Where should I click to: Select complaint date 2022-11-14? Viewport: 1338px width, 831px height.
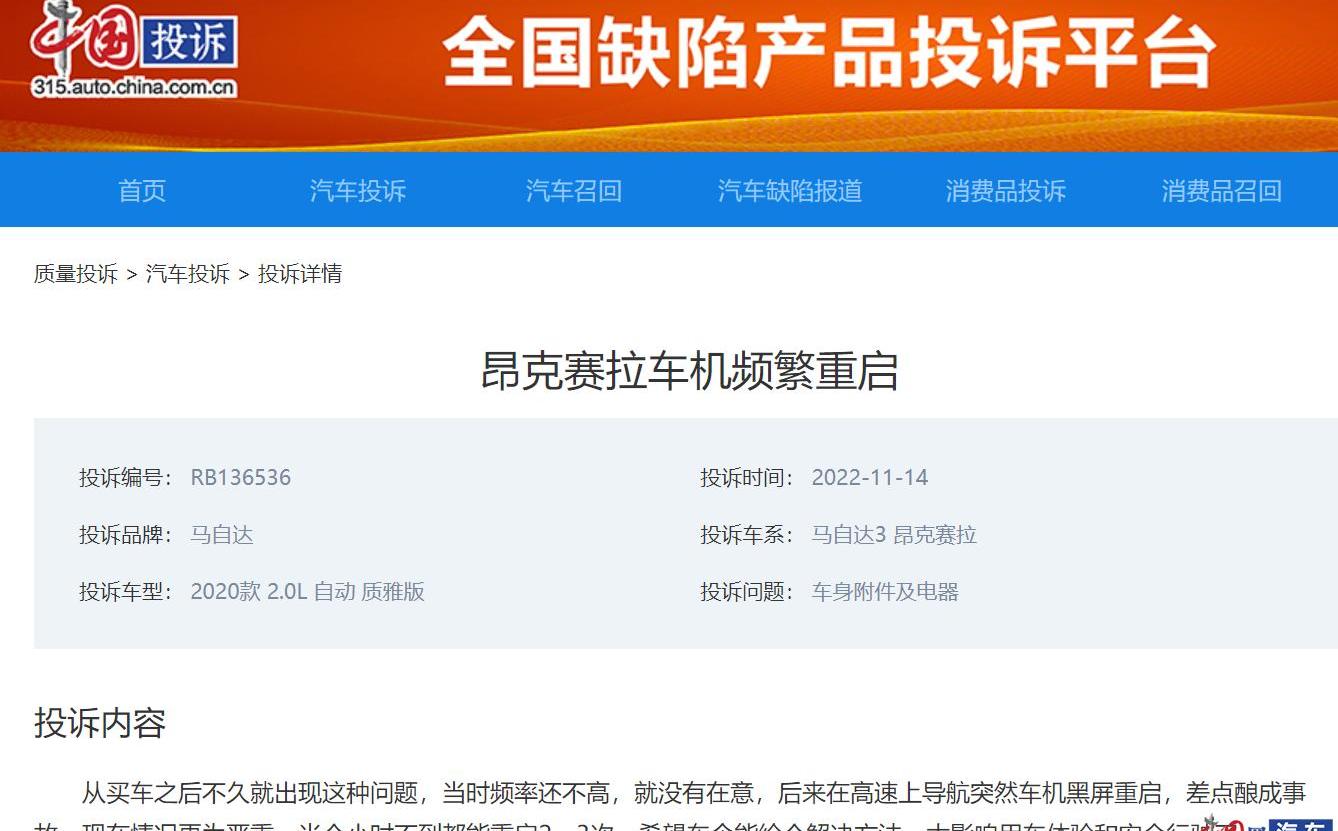point(870,478)
